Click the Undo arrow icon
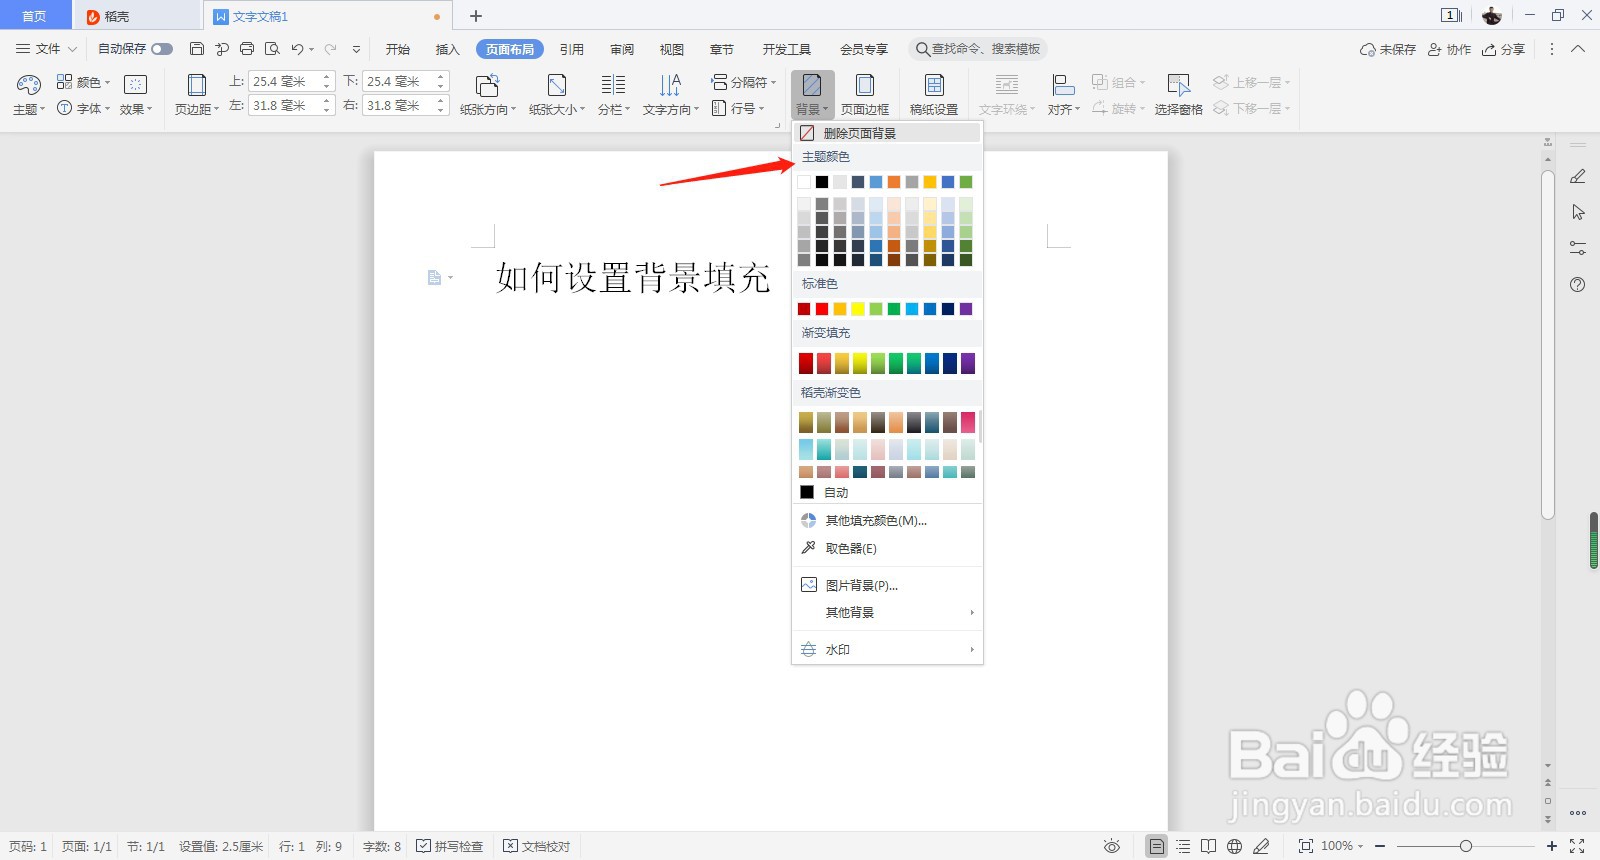This screenshot has height=860, width=1600. pos(297,49)
